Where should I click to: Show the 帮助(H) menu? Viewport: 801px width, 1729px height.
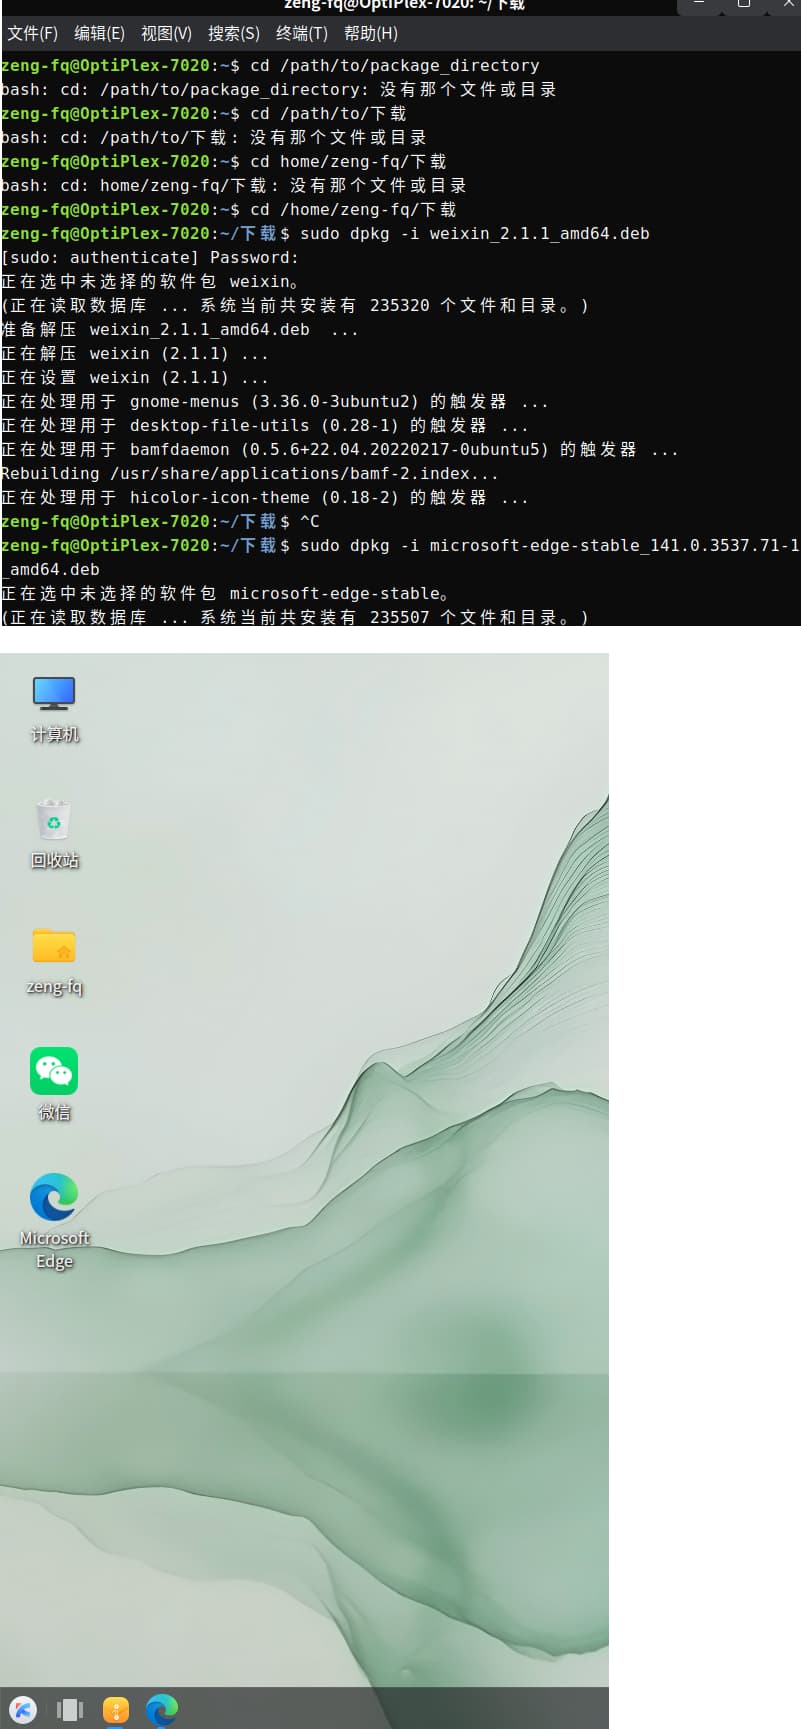click(371, 33)
